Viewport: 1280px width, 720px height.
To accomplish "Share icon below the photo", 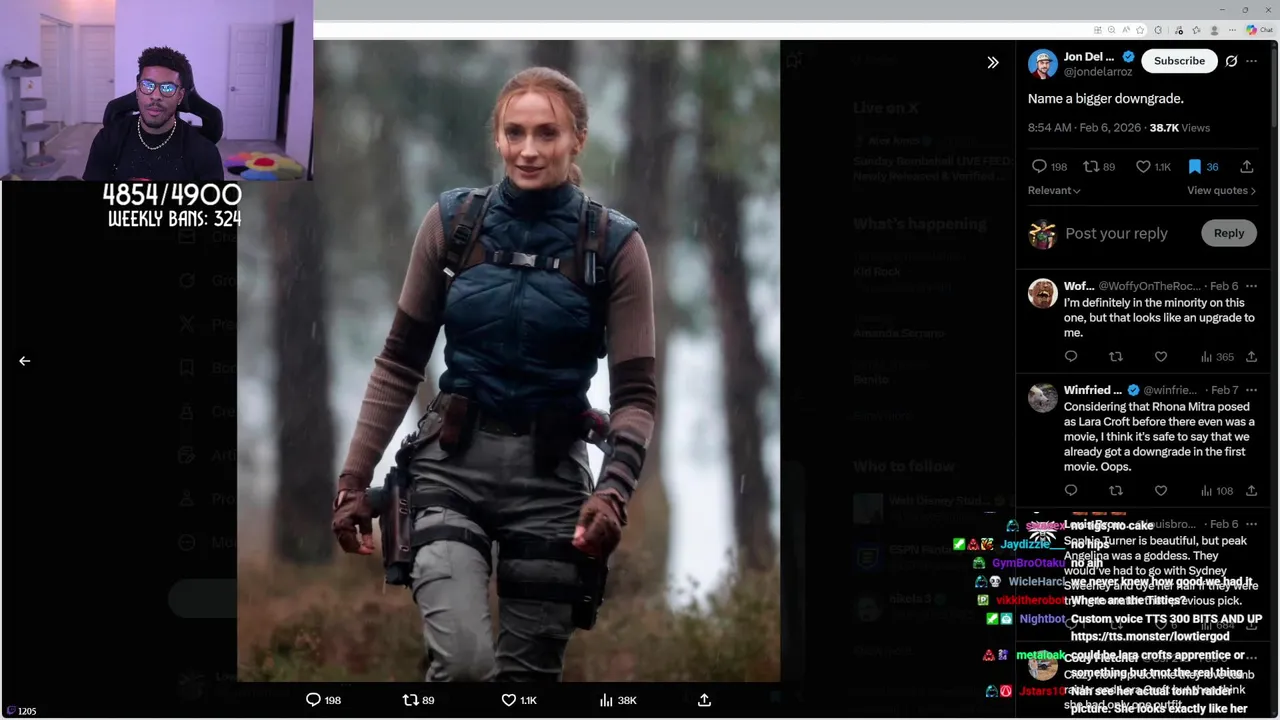I will [x=704, y=700].
